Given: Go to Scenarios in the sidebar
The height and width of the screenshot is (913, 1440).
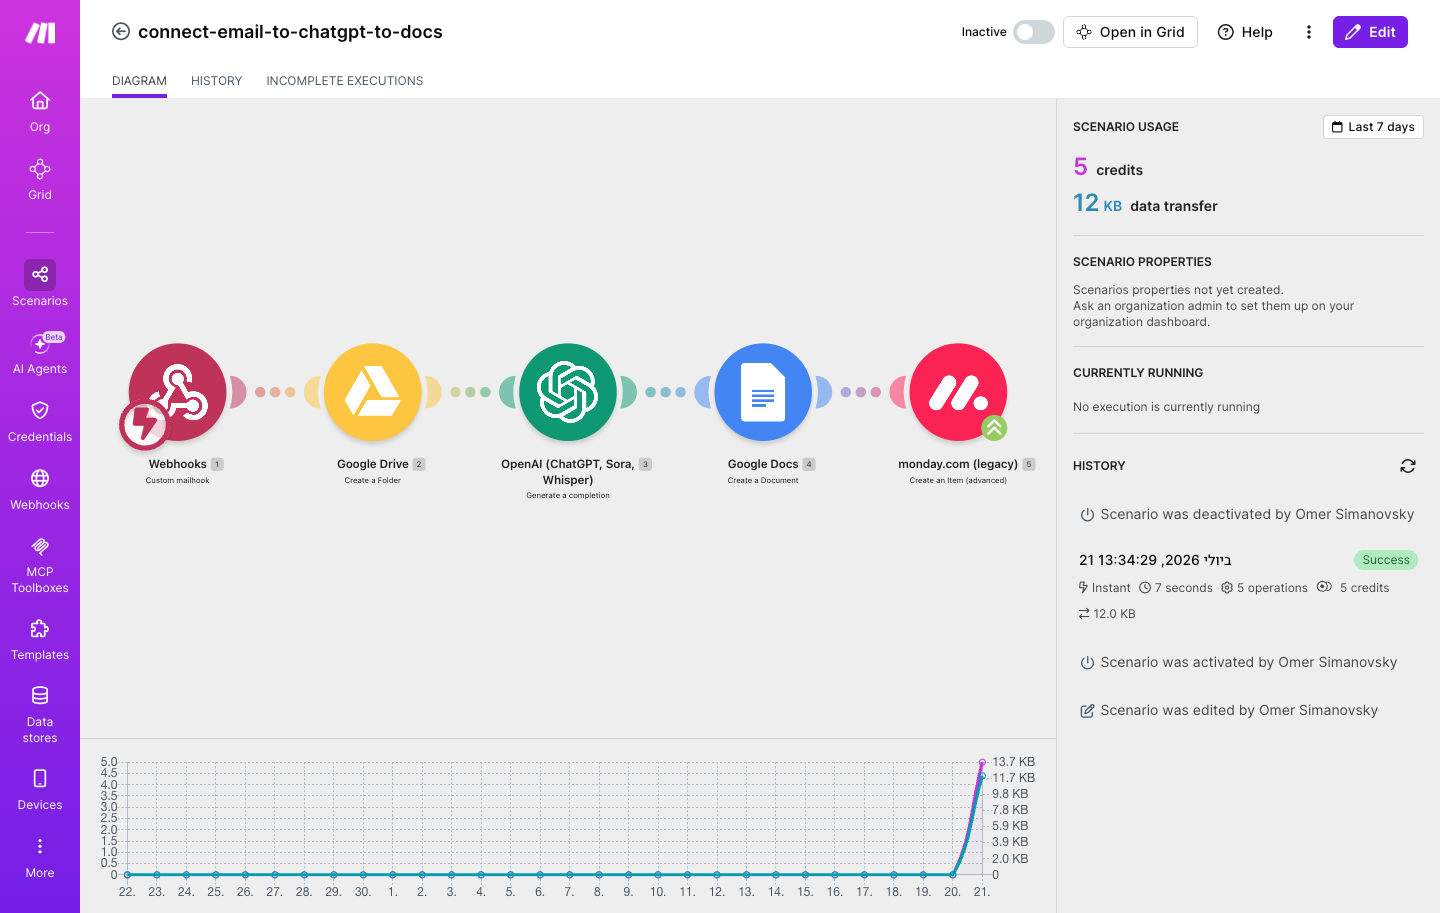Looking at the screenshot, I should click(40, 284).
